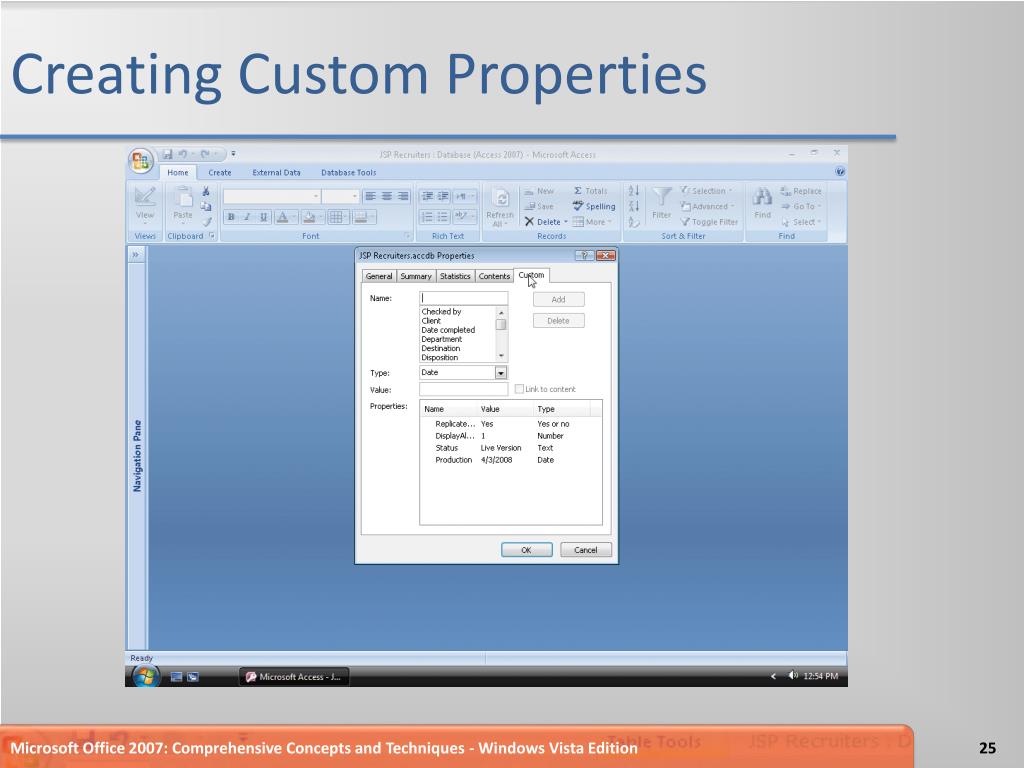Click the Microsoft Access Help icon
1024x768 pixels.
(x=840, y=172)
